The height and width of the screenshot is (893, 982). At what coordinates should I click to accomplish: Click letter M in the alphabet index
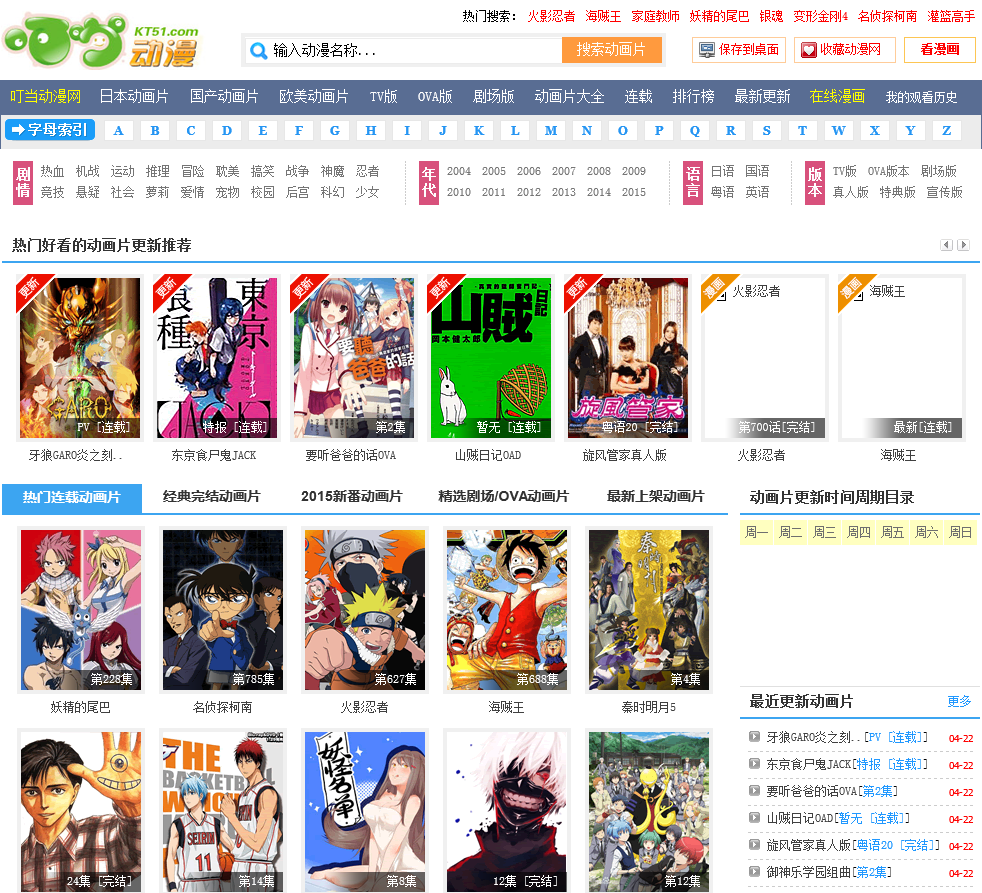(551, 130)
